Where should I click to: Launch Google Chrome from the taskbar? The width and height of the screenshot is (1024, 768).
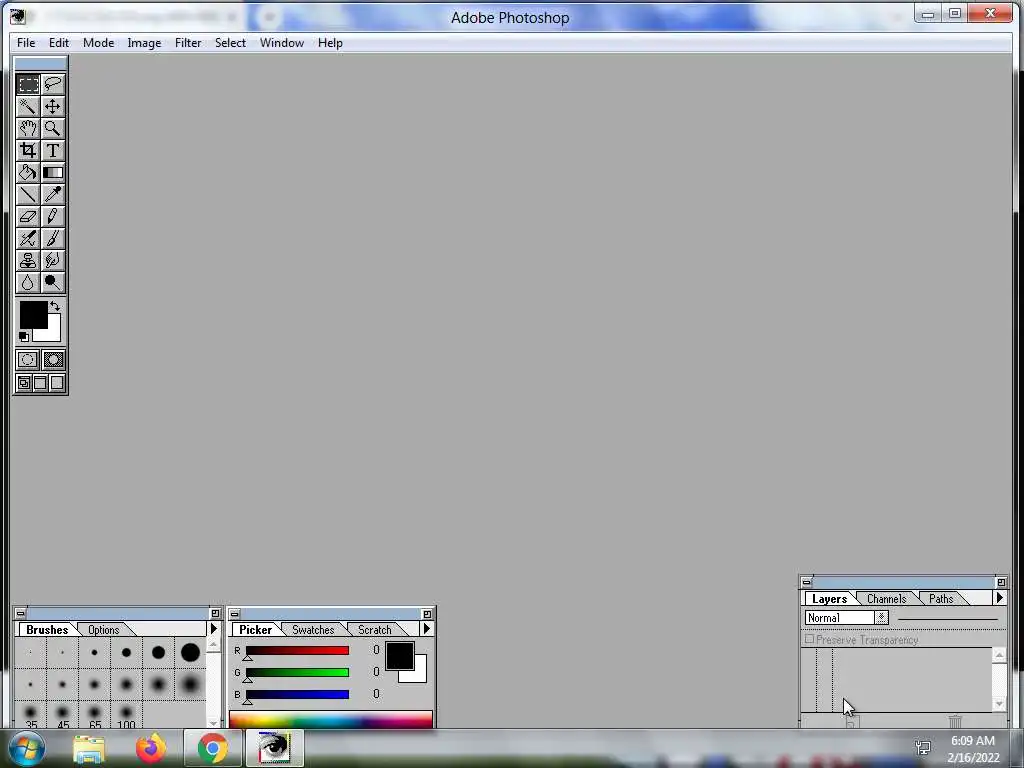[212, 748]
